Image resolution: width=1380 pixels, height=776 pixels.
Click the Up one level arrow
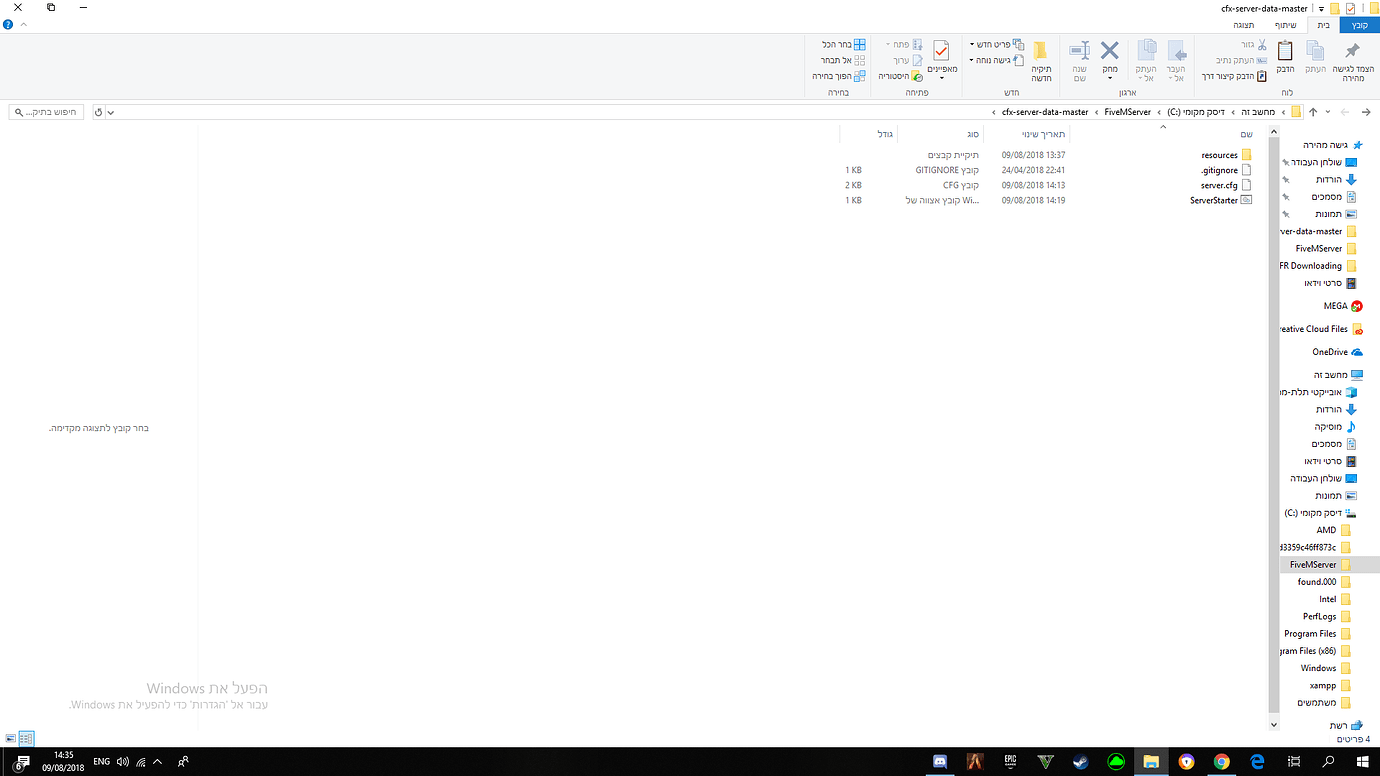coord(1313,112)
